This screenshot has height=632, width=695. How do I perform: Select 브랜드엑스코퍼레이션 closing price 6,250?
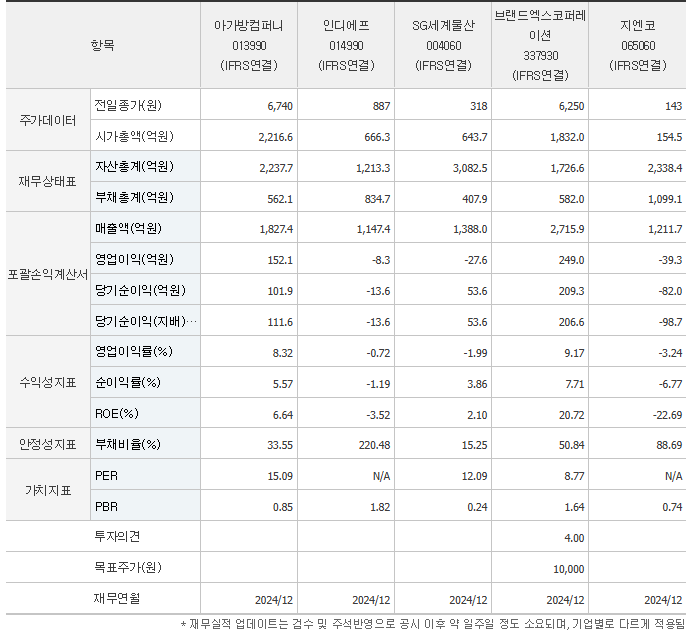click(x=571, y=106)
